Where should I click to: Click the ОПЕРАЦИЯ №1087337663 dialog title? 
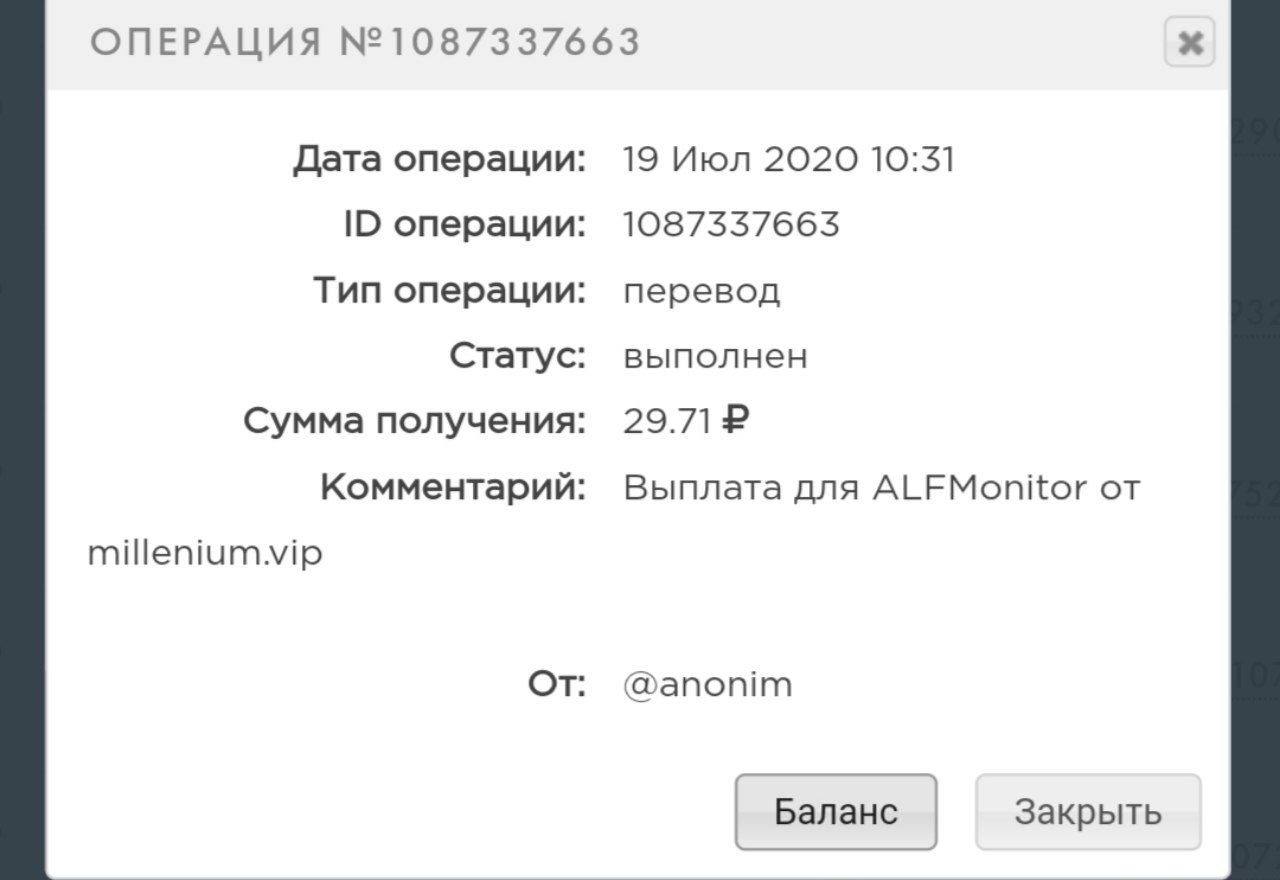365,42
